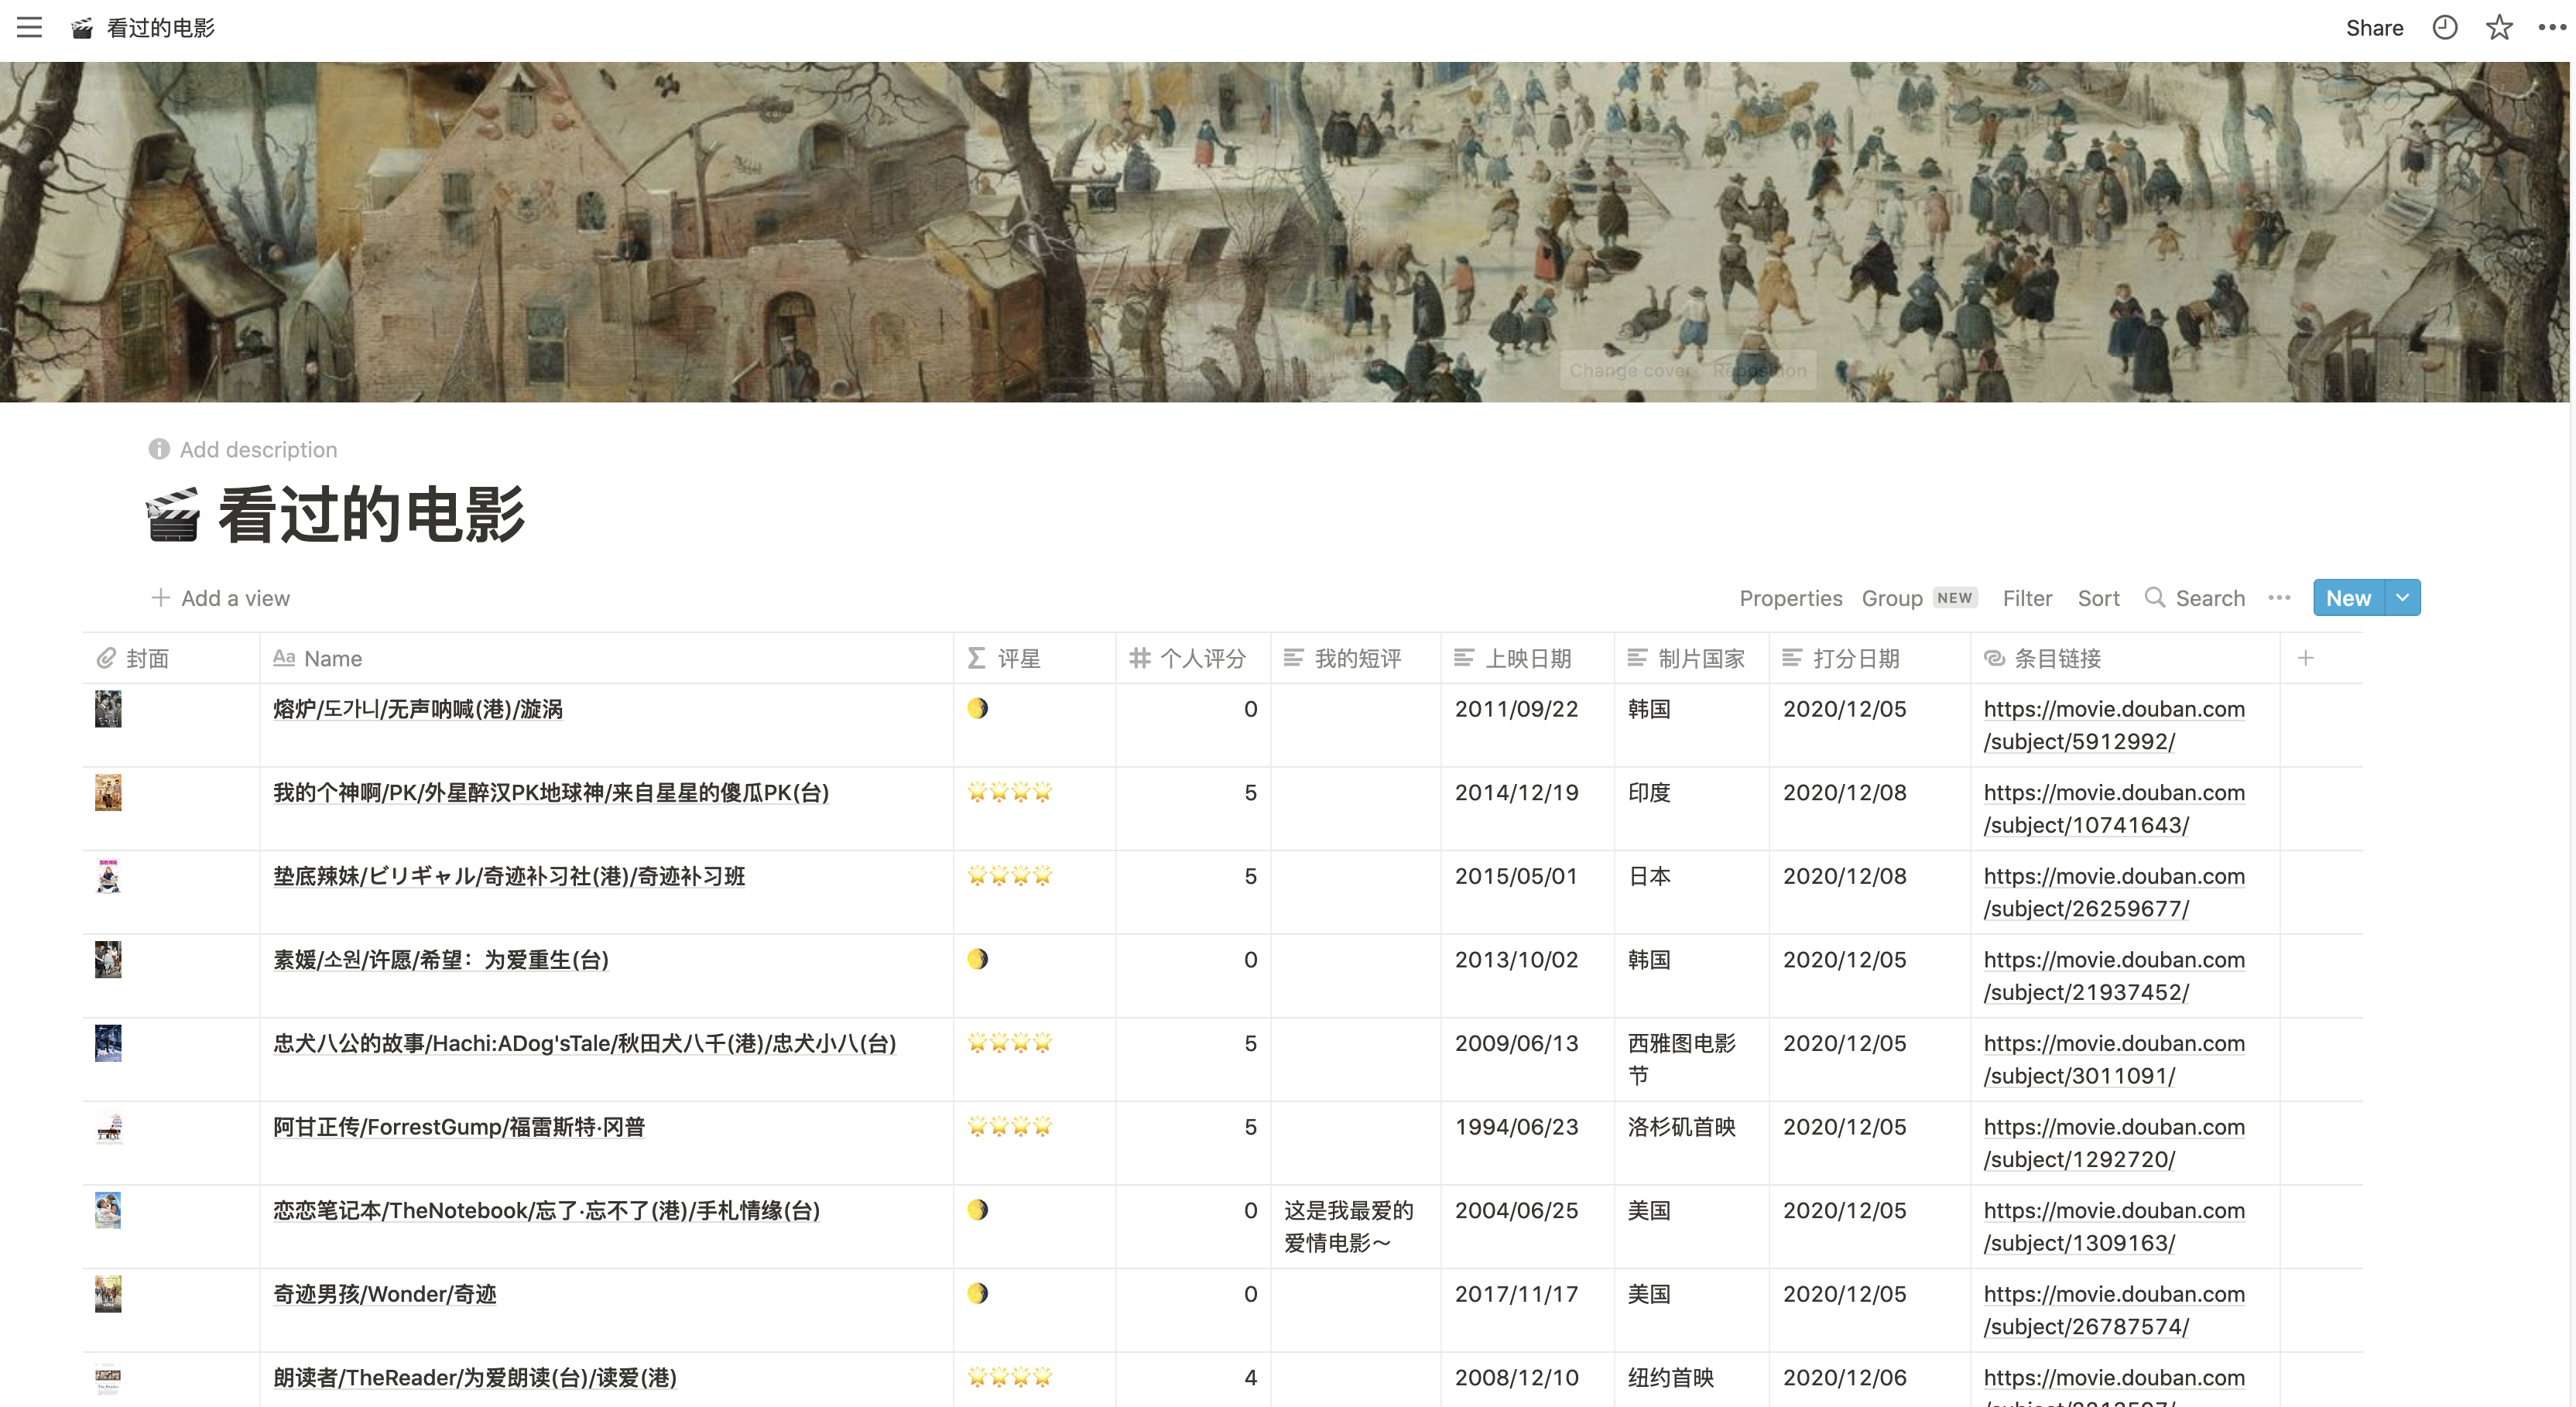2576x1407 pixels.
Task: Open the 个人评分 column header menu
Action: 1202,658
